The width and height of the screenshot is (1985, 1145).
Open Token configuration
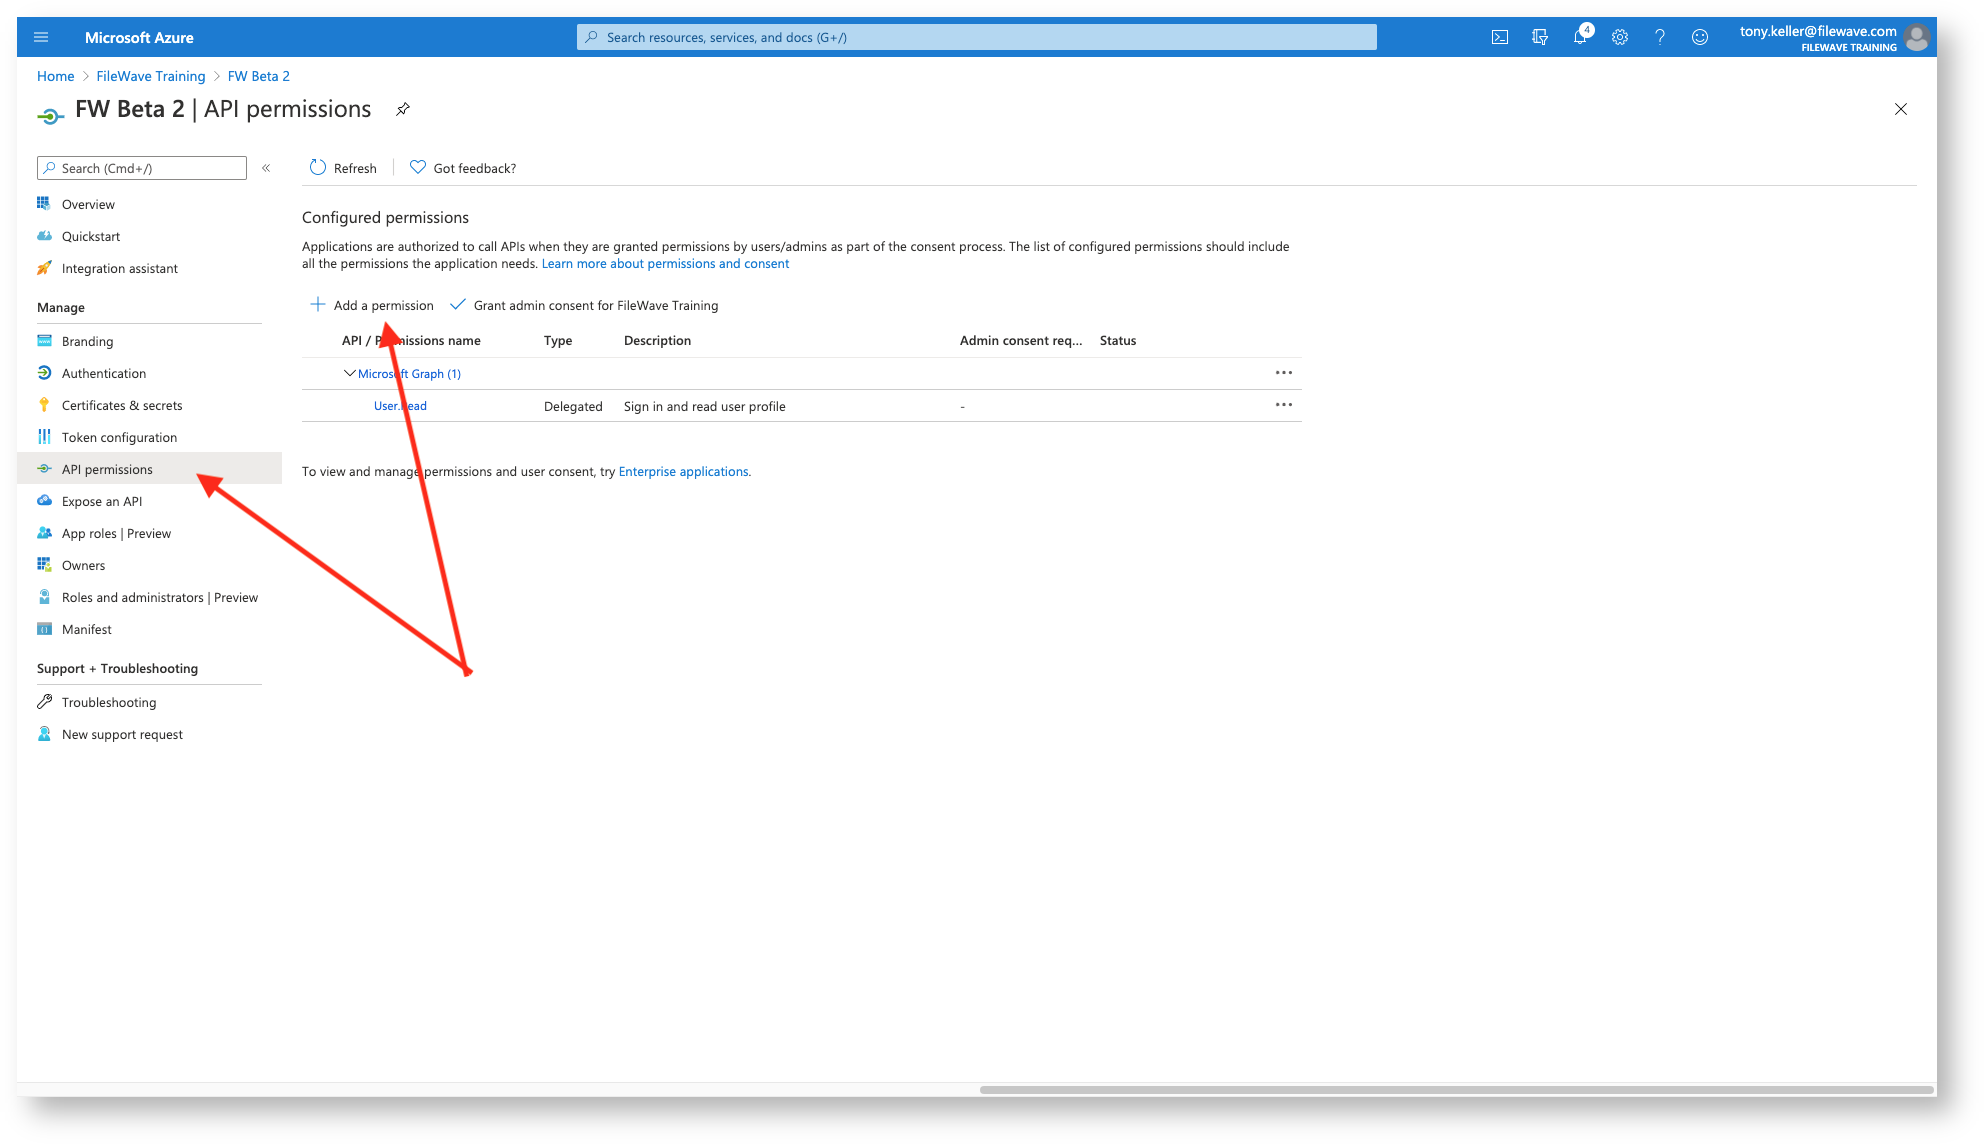[x=119, y=437]
